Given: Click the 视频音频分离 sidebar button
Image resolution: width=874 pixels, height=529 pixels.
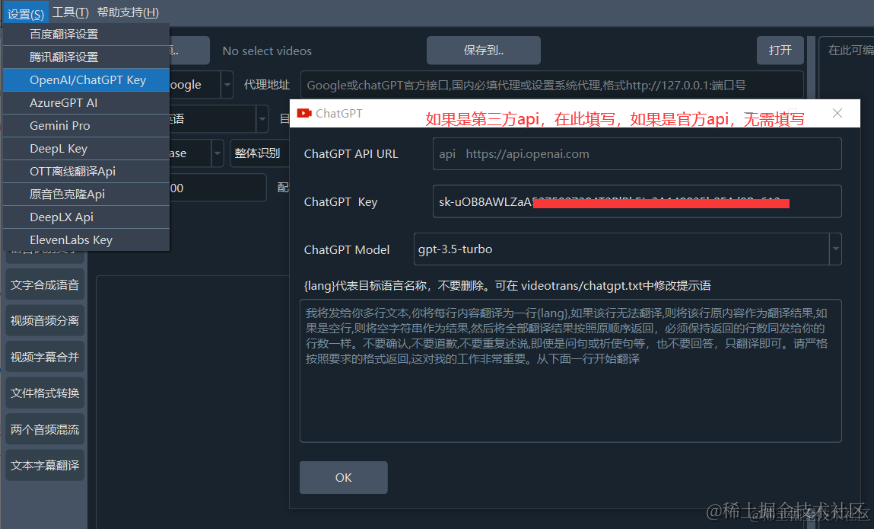Looking at the screenshot, I should point(45,321).
